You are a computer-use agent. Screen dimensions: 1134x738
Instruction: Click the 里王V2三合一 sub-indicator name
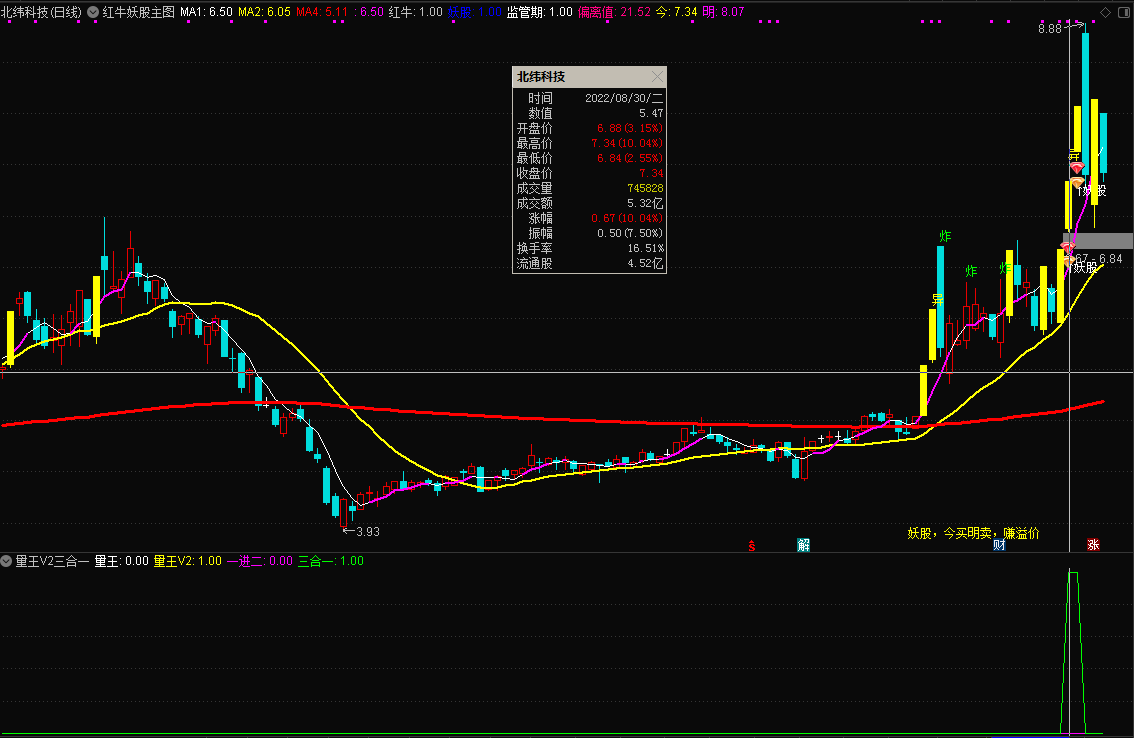pyautogui.click(x=52, y=561)
